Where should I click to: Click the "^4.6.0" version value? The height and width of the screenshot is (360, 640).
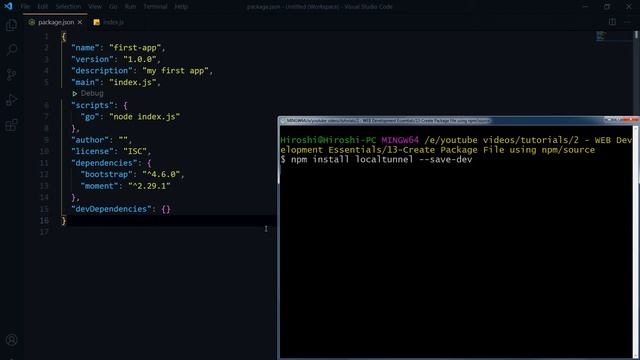point(161,174)
